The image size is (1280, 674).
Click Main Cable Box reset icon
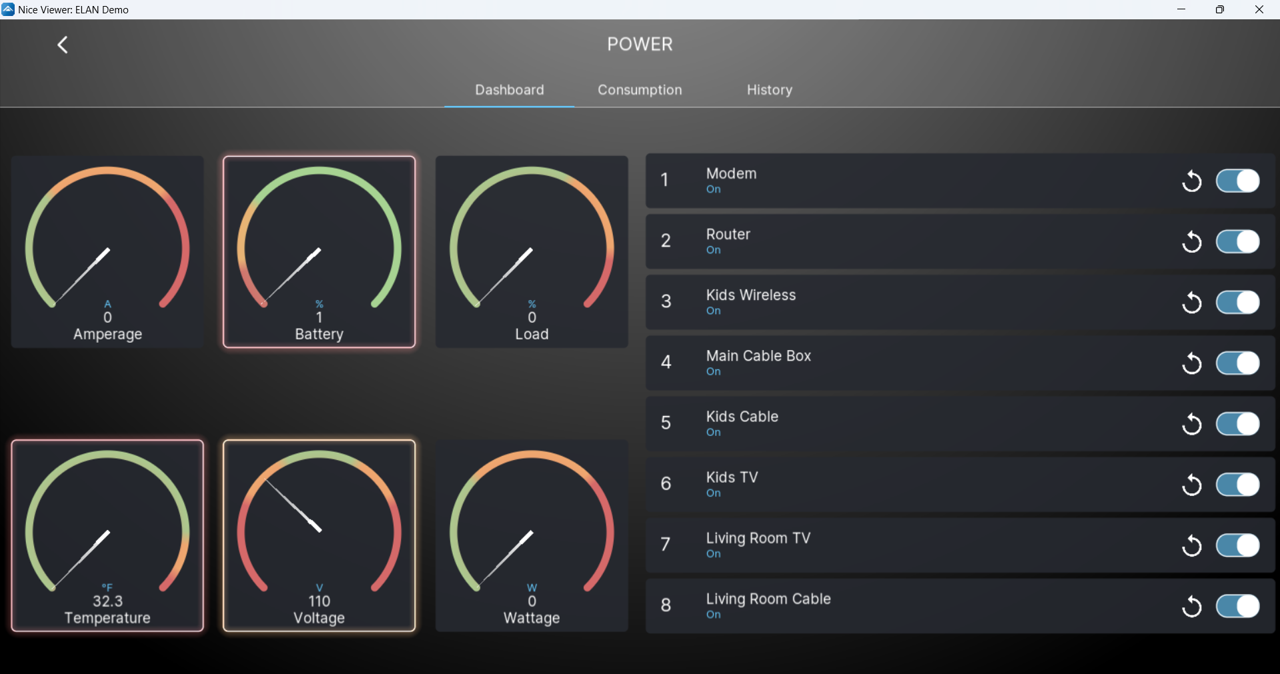(1191, 364)
